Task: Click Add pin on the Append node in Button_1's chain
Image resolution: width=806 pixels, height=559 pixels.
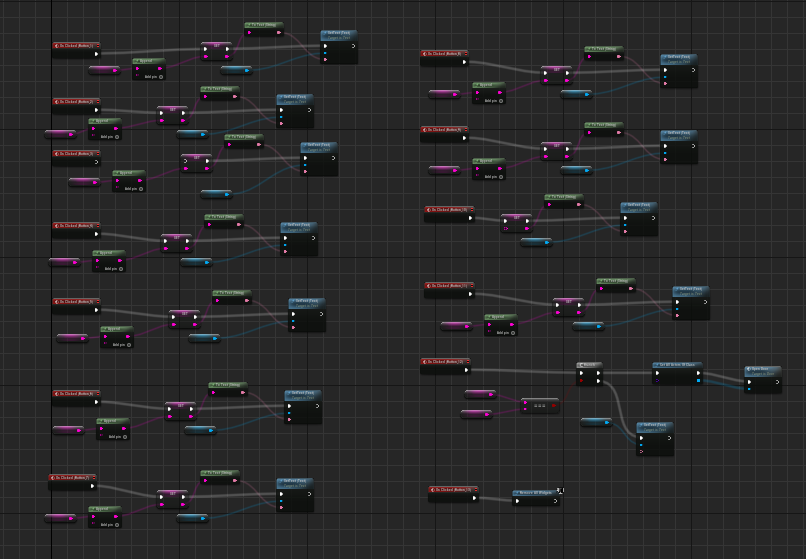Action: [x=154, y=77]
